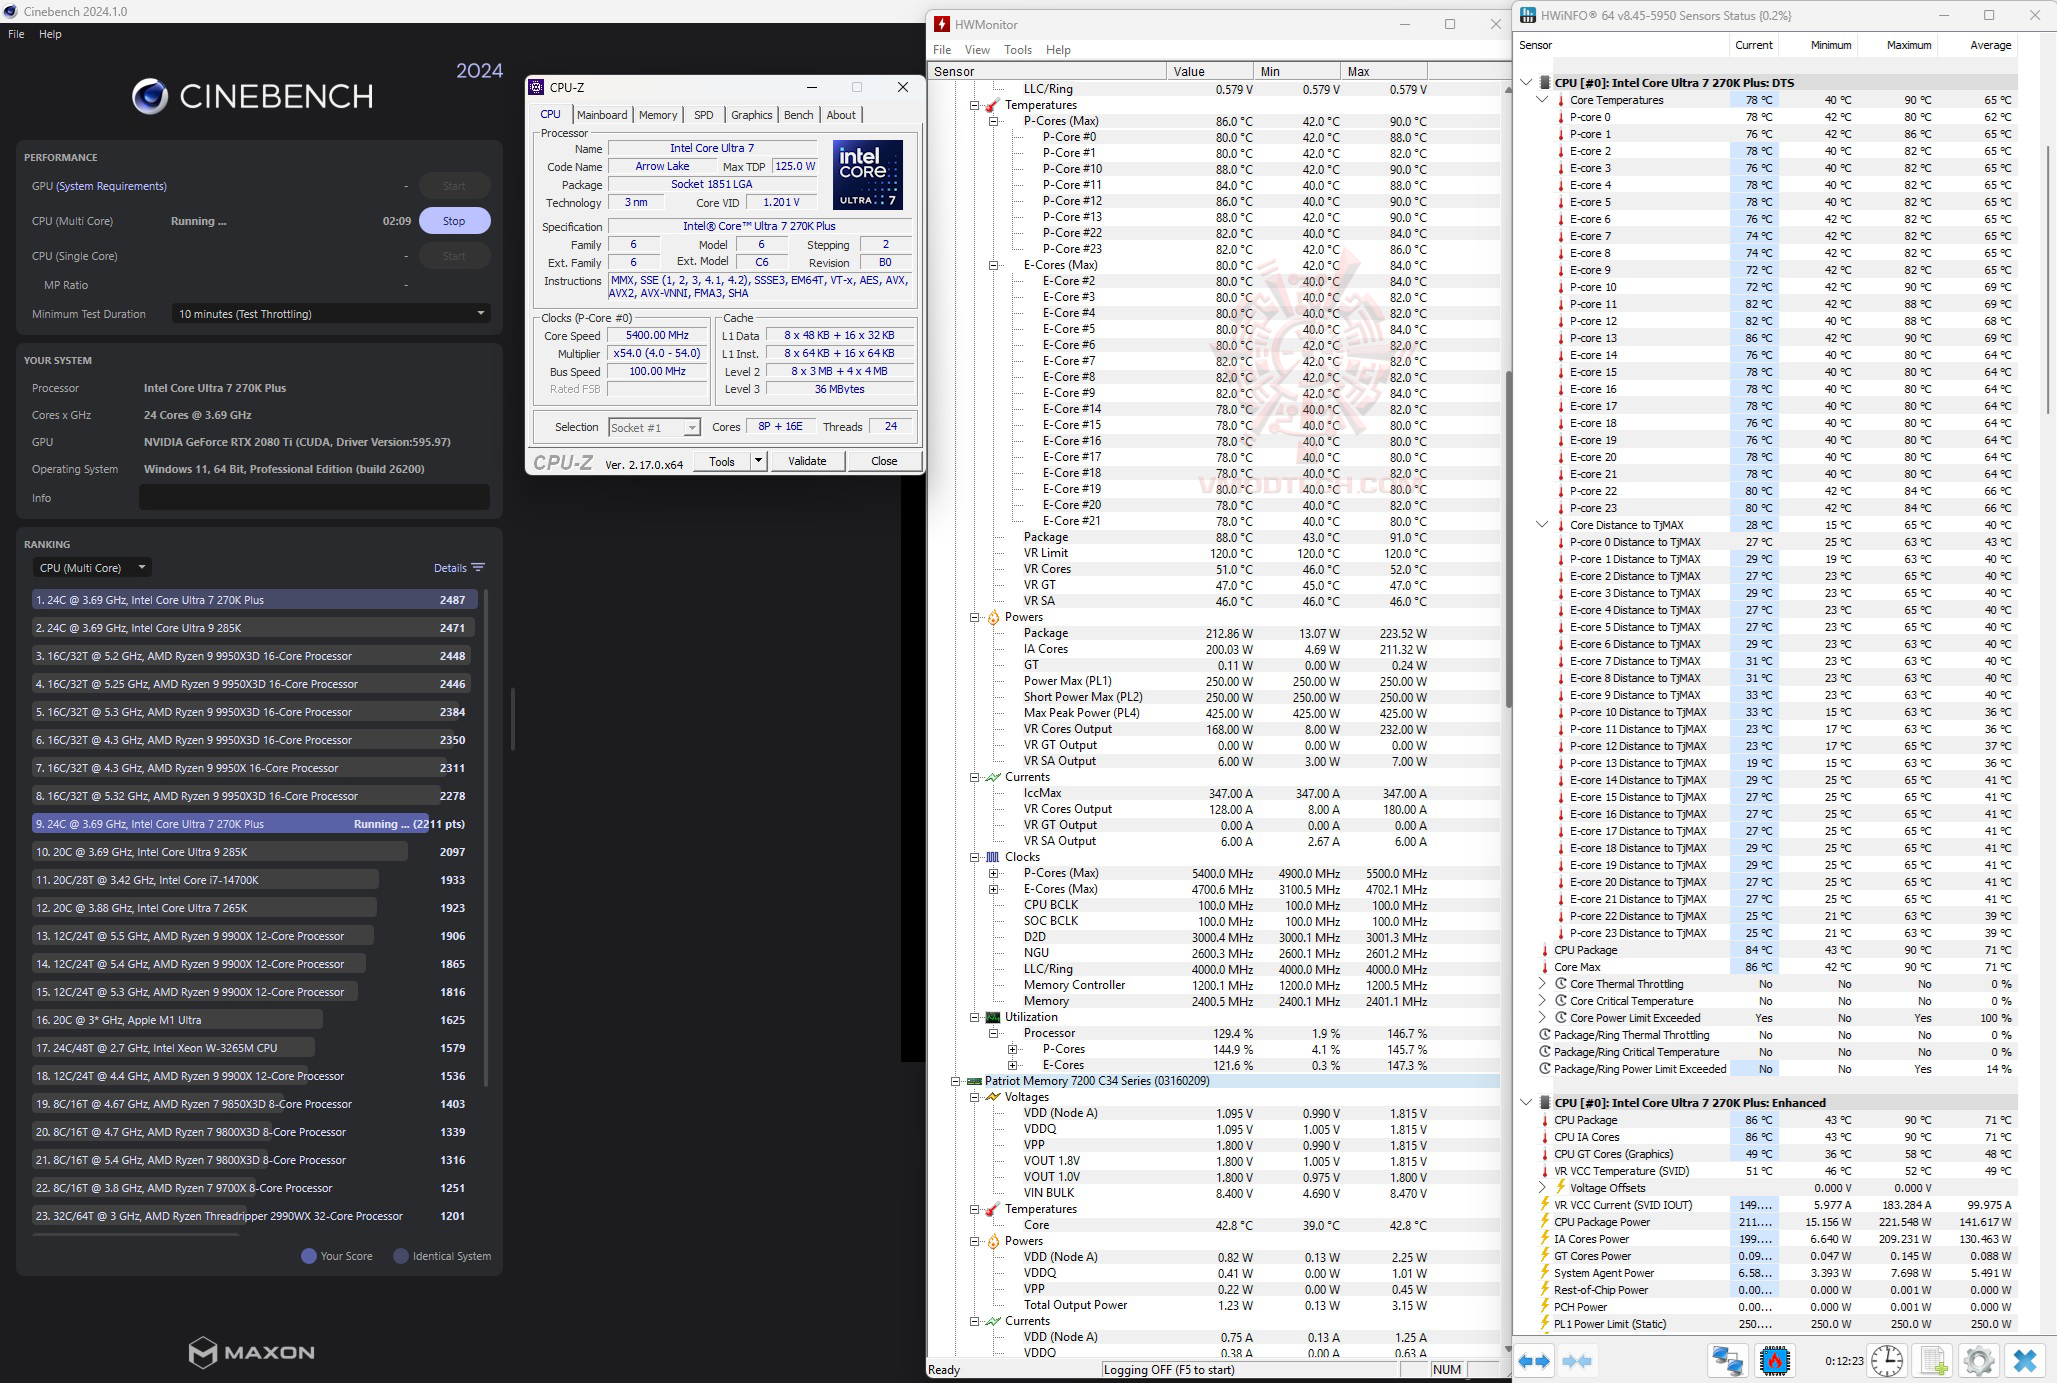Click the Cinebench sphere logo
Screen dimensions: 2057x1383
[x=150, y=96]
